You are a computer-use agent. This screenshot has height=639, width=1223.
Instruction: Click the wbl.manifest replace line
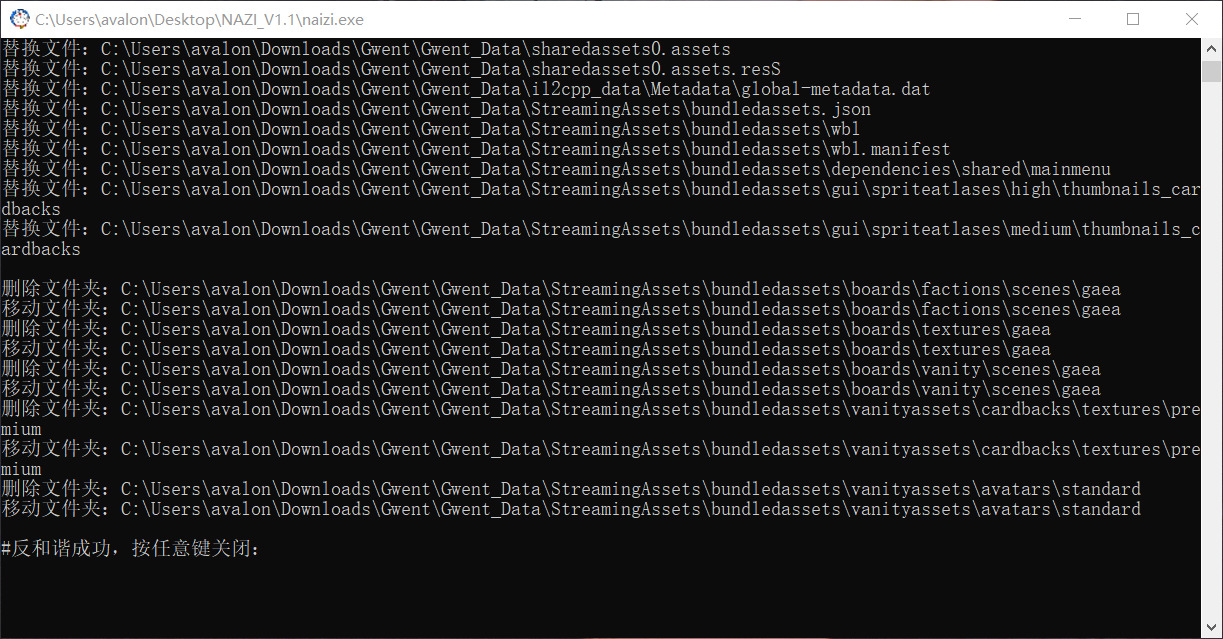[475, 149]
